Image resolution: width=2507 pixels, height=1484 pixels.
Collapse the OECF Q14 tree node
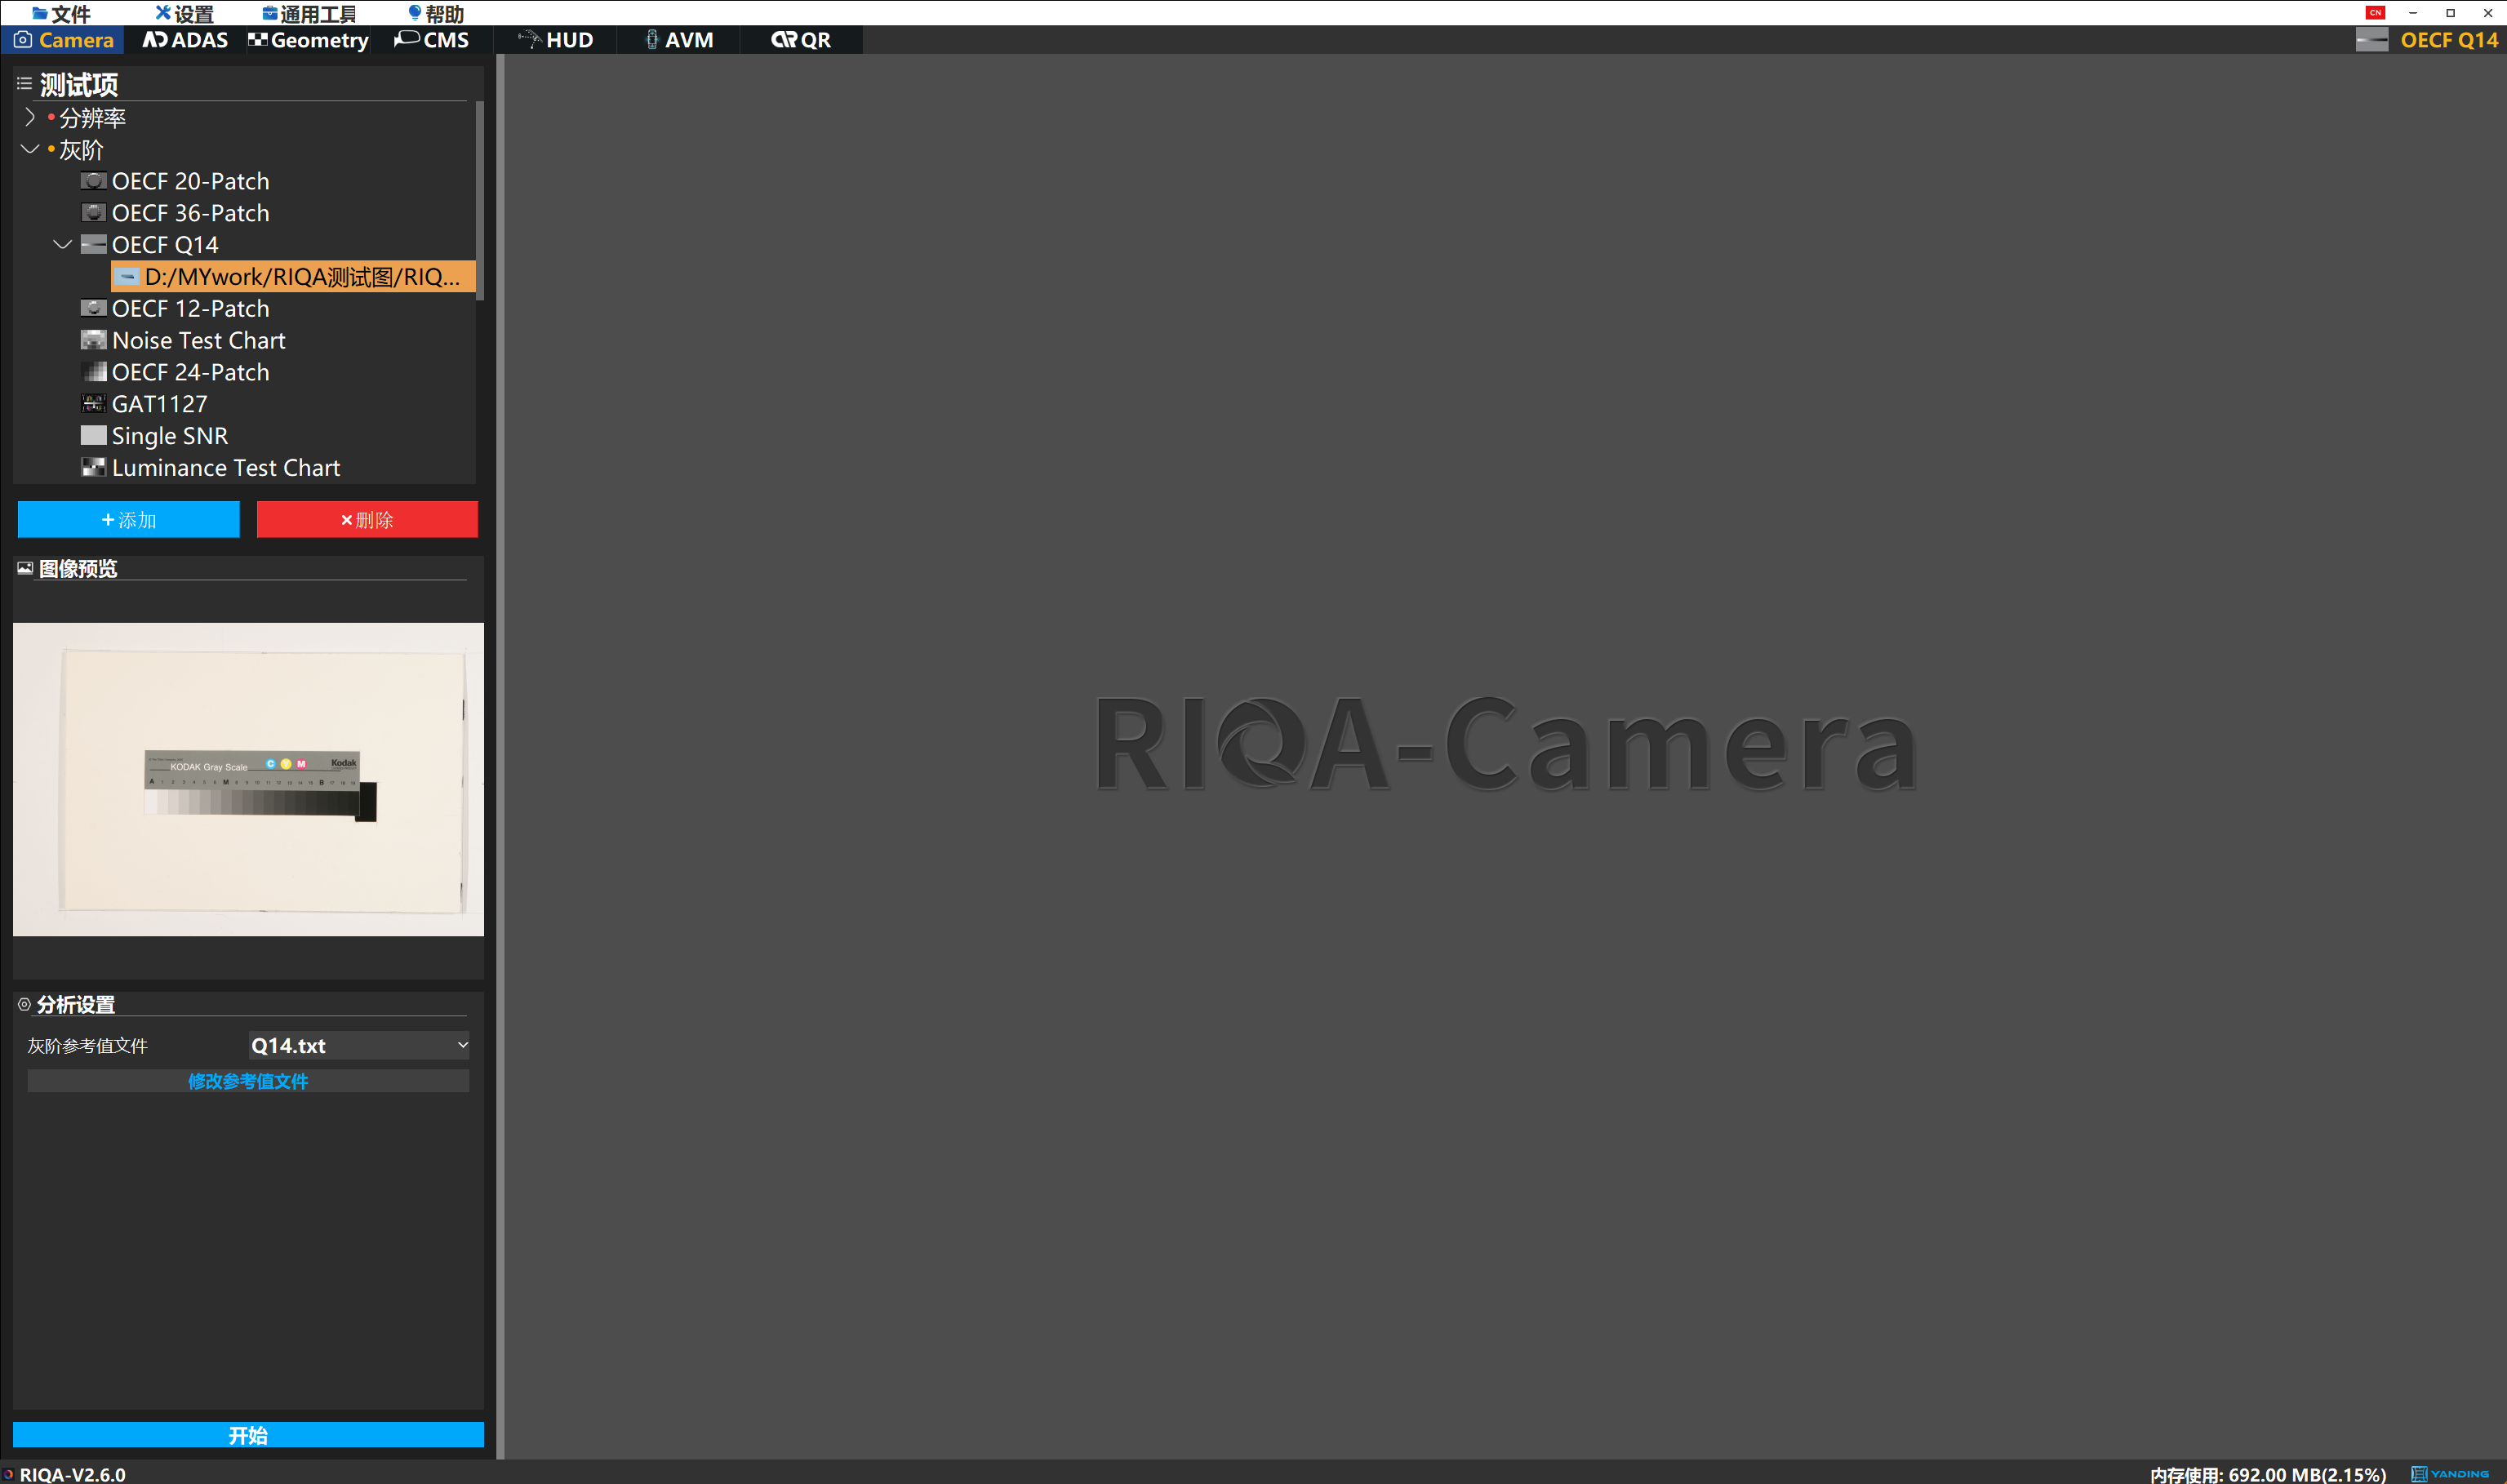(62, 245)
